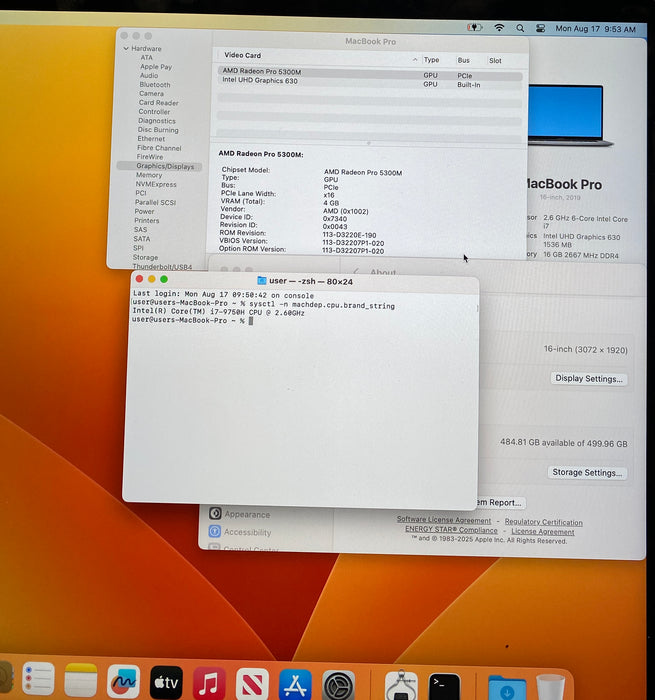
Task: Launch Music app from the Dock
Action: (x=209, y=683)
